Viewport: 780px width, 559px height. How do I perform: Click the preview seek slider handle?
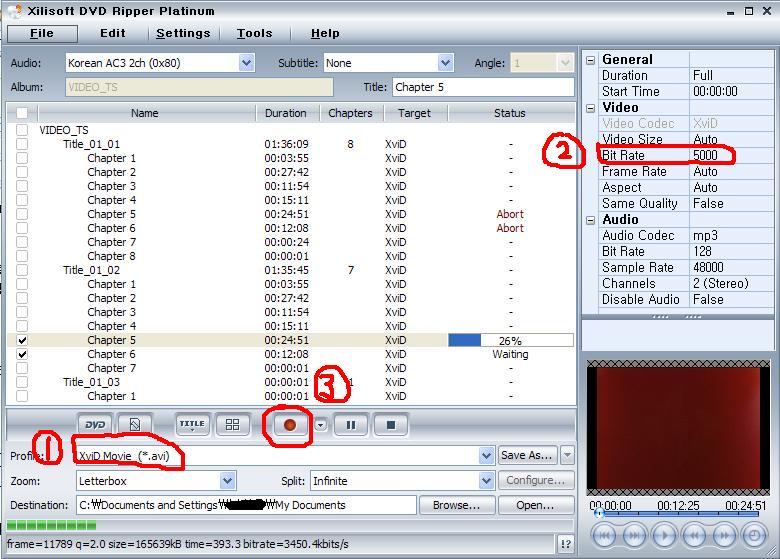click(x=599, y=513)
